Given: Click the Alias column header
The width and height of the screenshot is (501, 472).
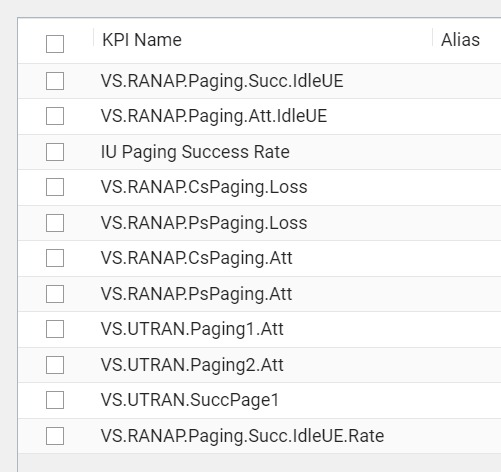Looking at the screenshot, I should tap(460, 40).
